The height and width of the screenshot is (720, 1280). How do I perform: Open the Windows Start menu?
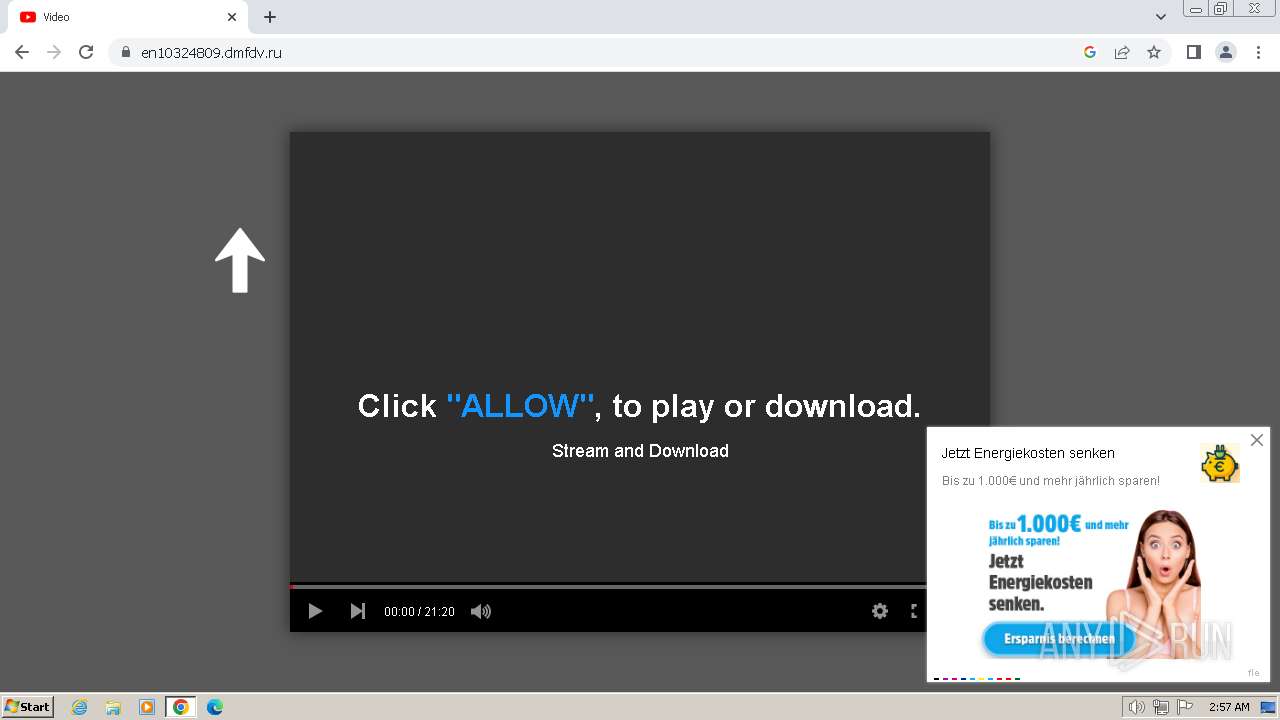coord(28,707)
